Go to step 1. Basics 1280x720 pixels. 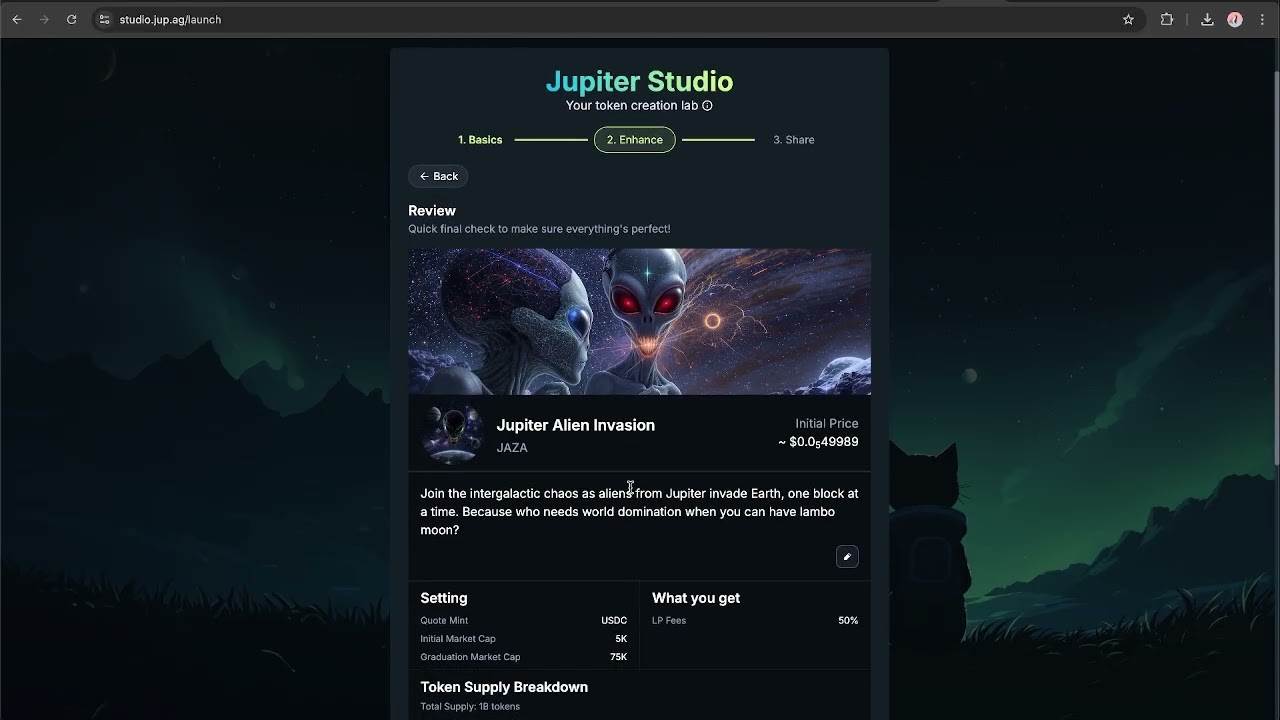[480, 140]
